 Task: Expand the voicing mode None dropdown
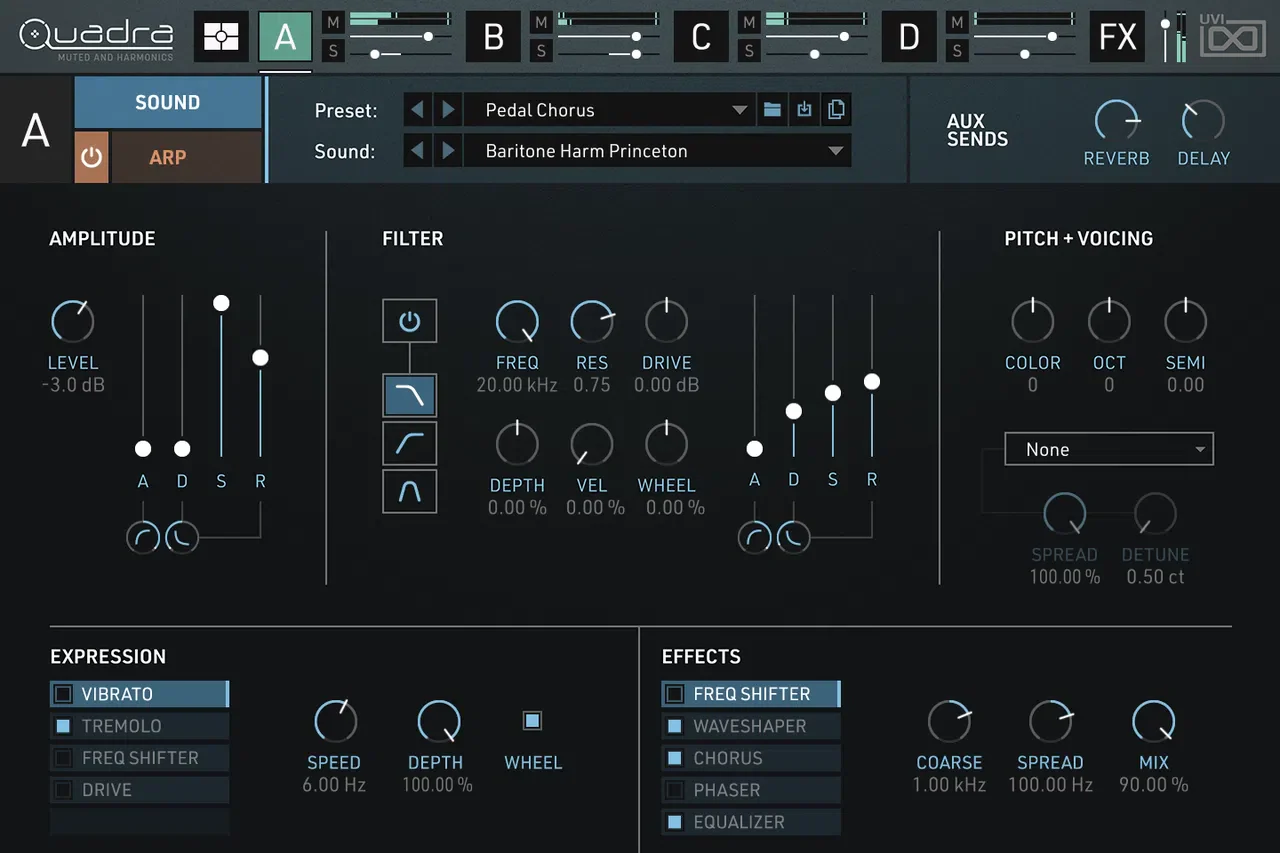1109,449
